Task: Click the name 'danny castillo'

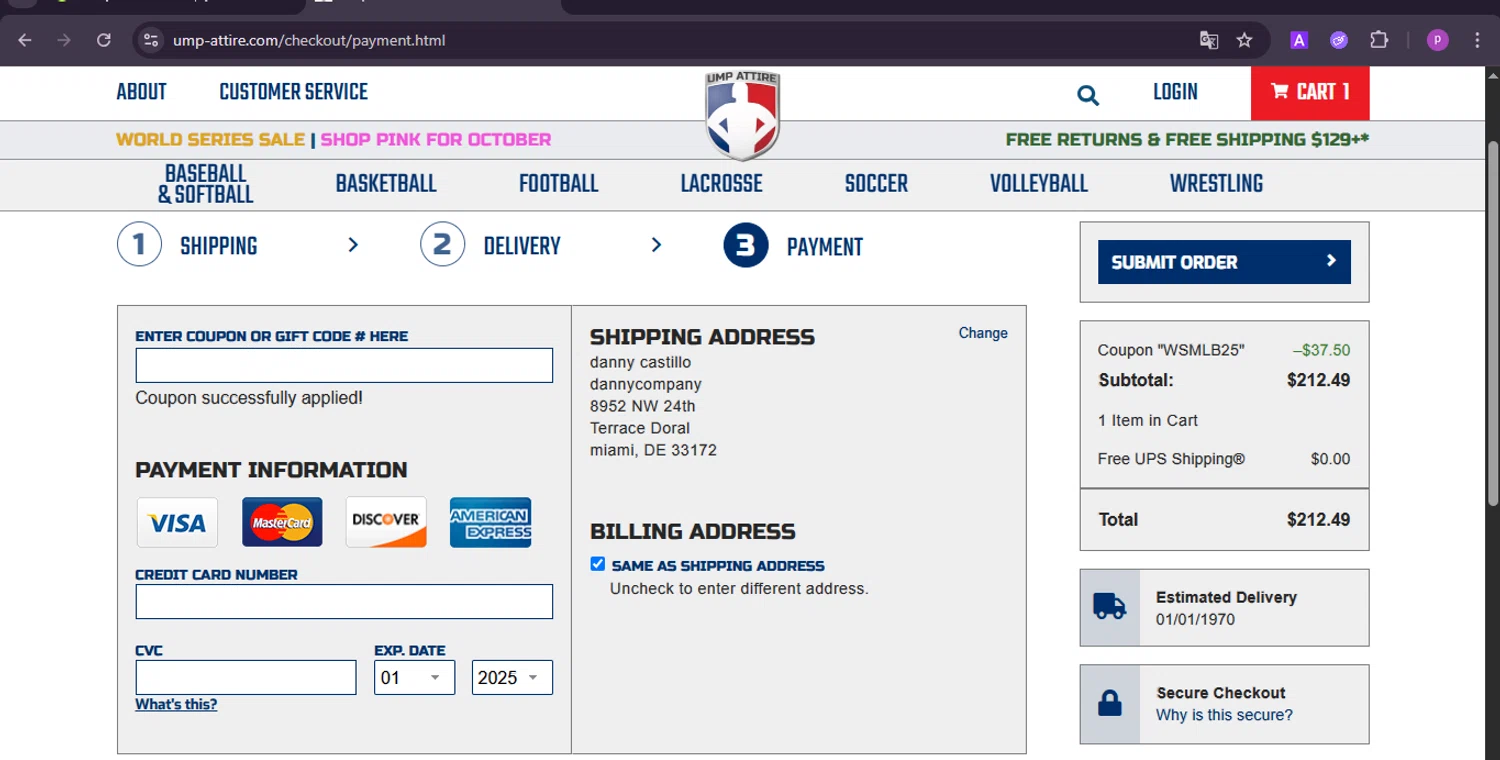Action: 640,362
